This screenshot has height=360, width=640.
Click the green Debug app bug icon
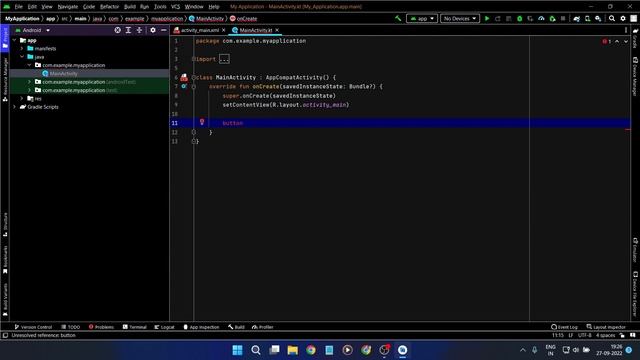tap(519, 18)
